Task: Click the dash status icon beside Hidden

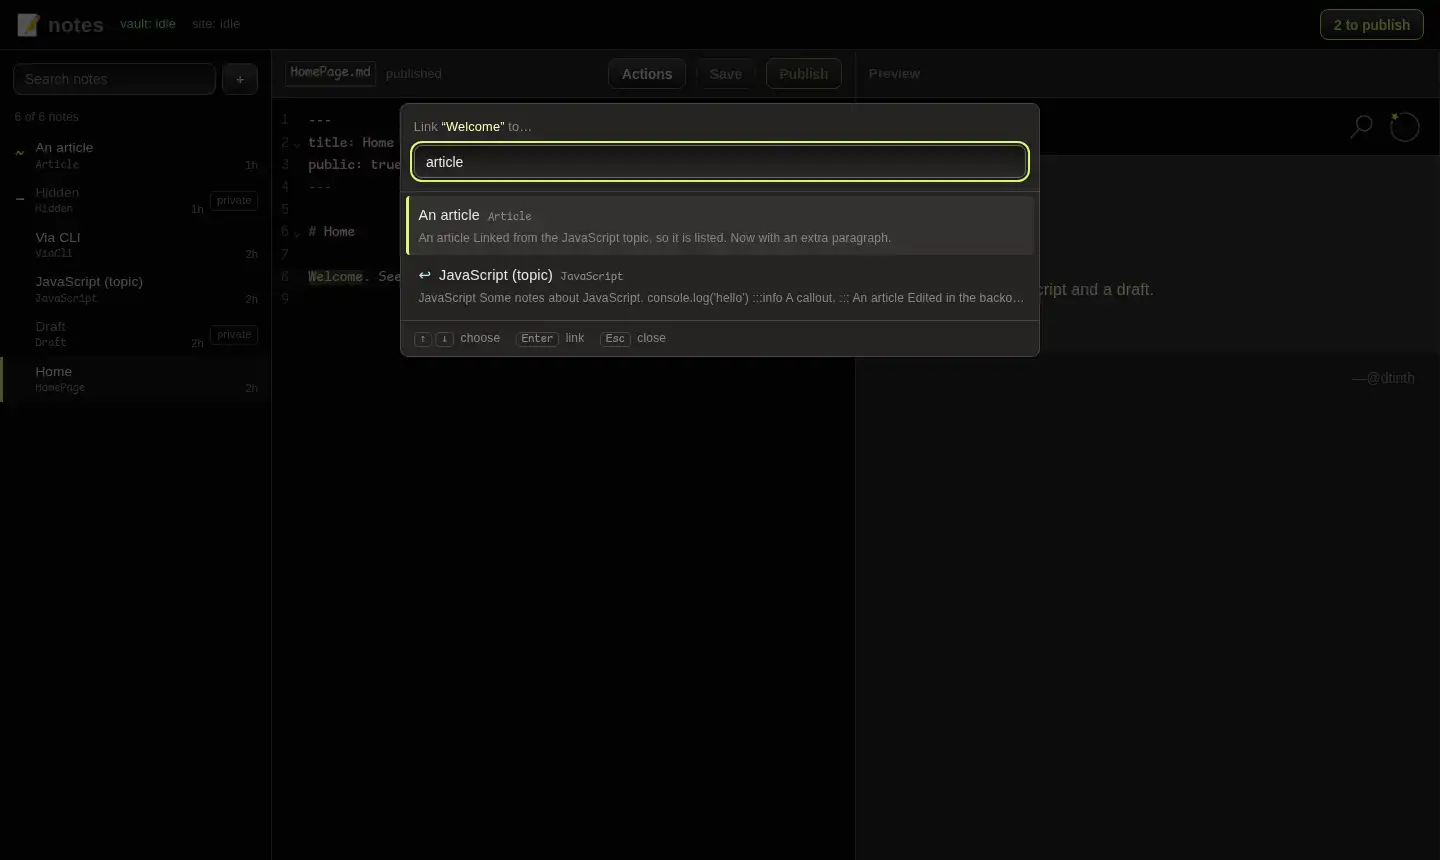Action: [x=20, y=198]
